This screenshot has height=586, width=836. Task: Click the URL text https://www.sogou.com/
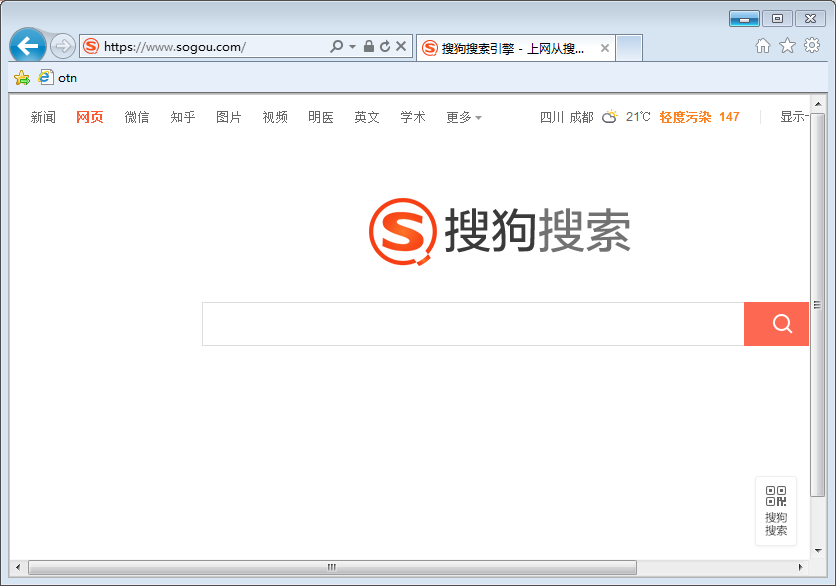coord(175,47)
